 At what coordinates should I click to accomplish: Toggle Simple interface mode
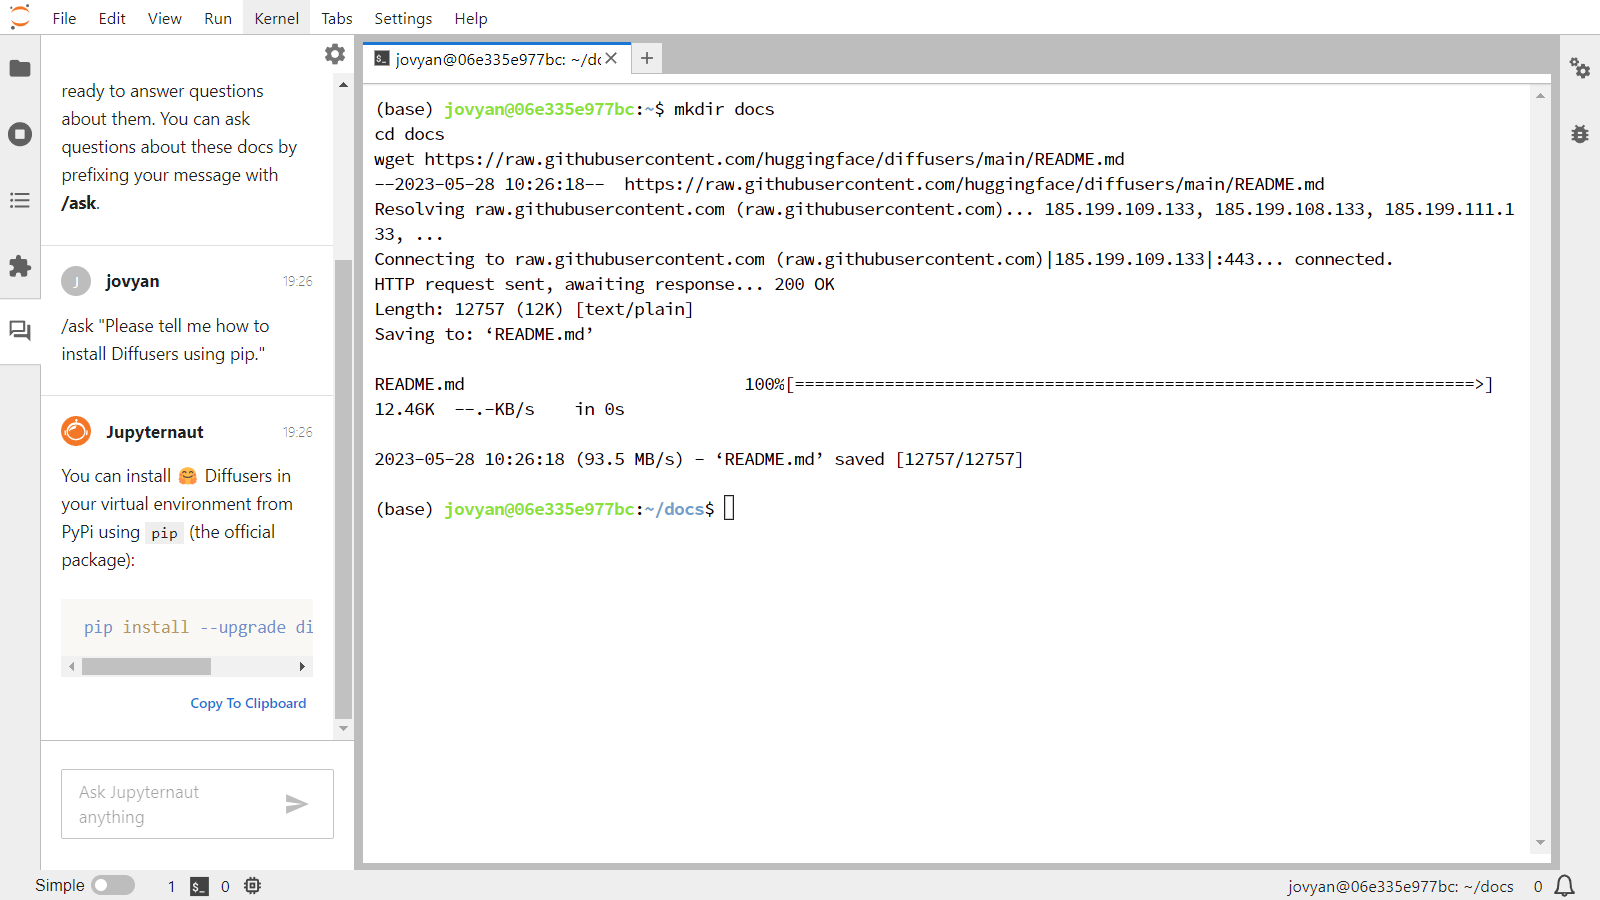tap(113, 885)
